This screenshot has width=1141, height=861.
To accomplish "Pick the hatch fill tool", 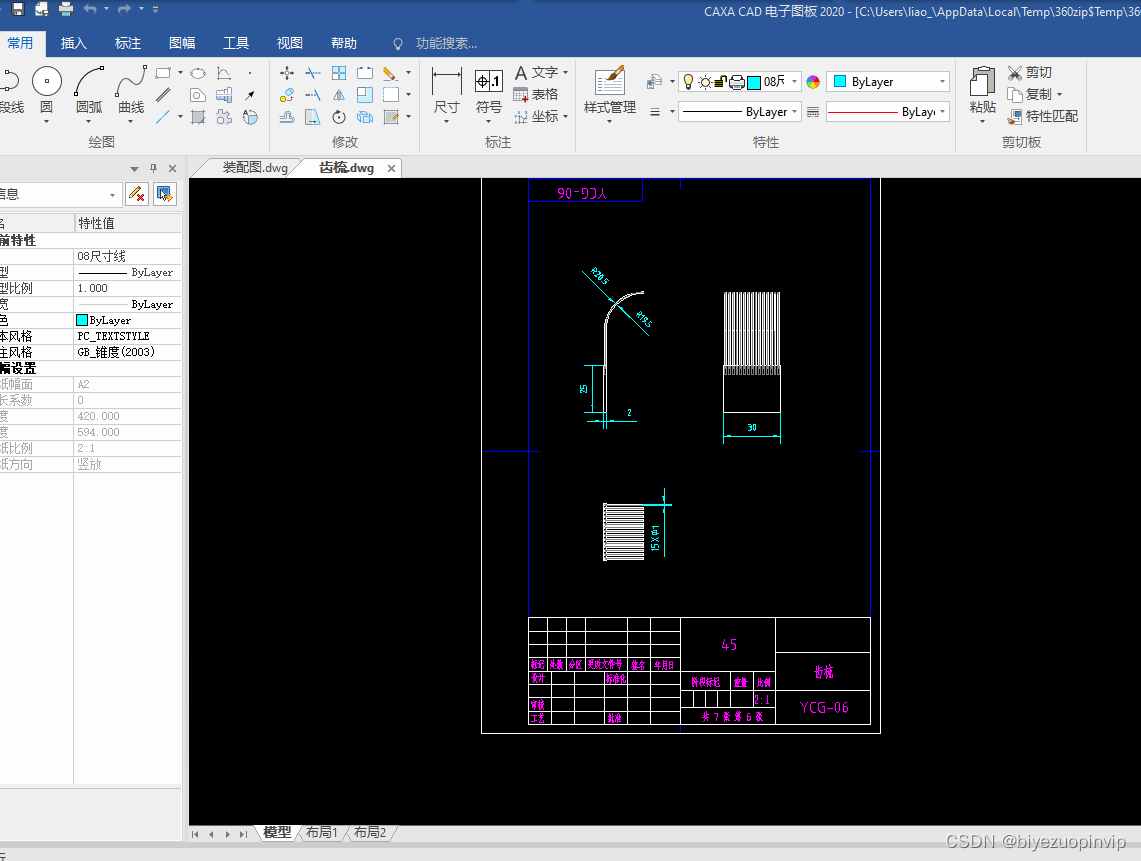I will [197, 116].
